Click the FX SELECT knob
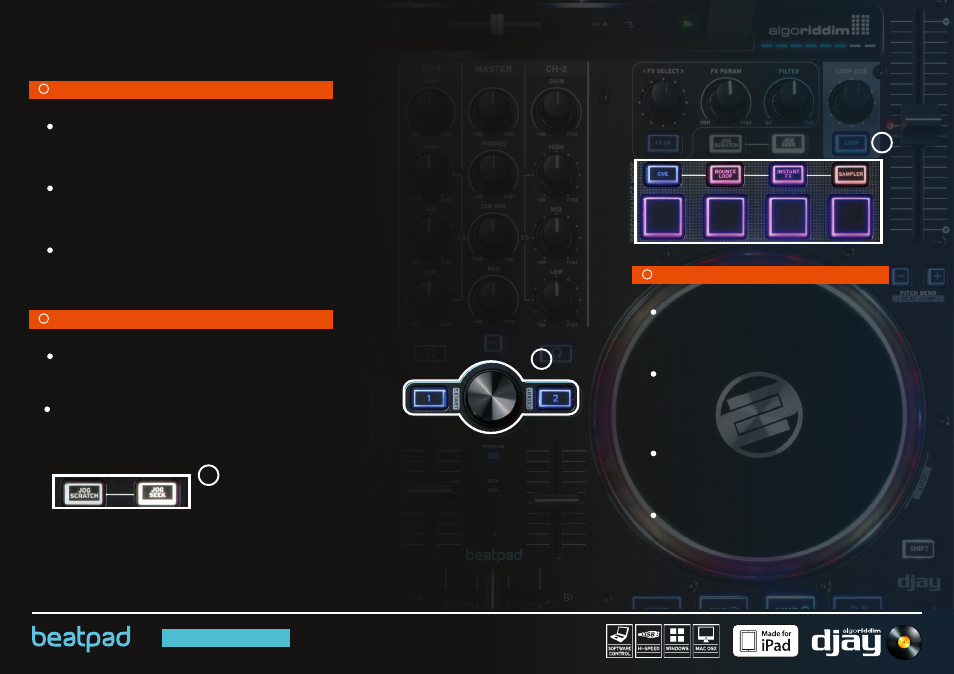Viewport: 954px width, 674px height. pos(663,100)
